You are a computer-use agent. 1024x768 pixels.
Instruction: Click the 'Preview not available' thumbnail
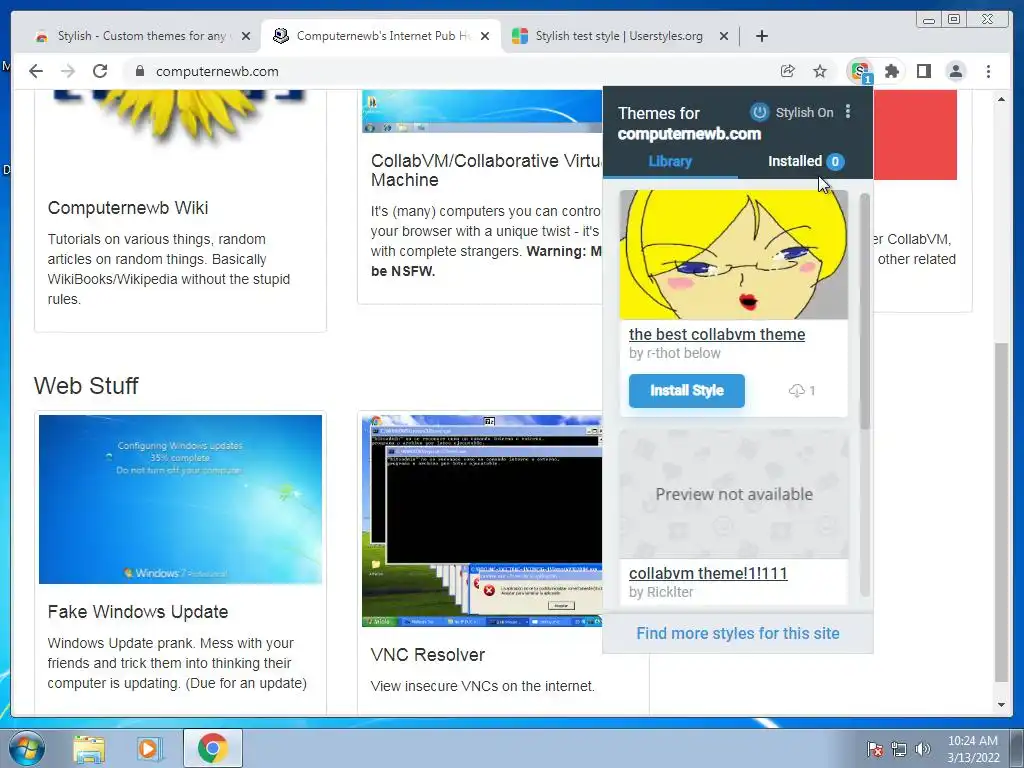coord(733,494)
